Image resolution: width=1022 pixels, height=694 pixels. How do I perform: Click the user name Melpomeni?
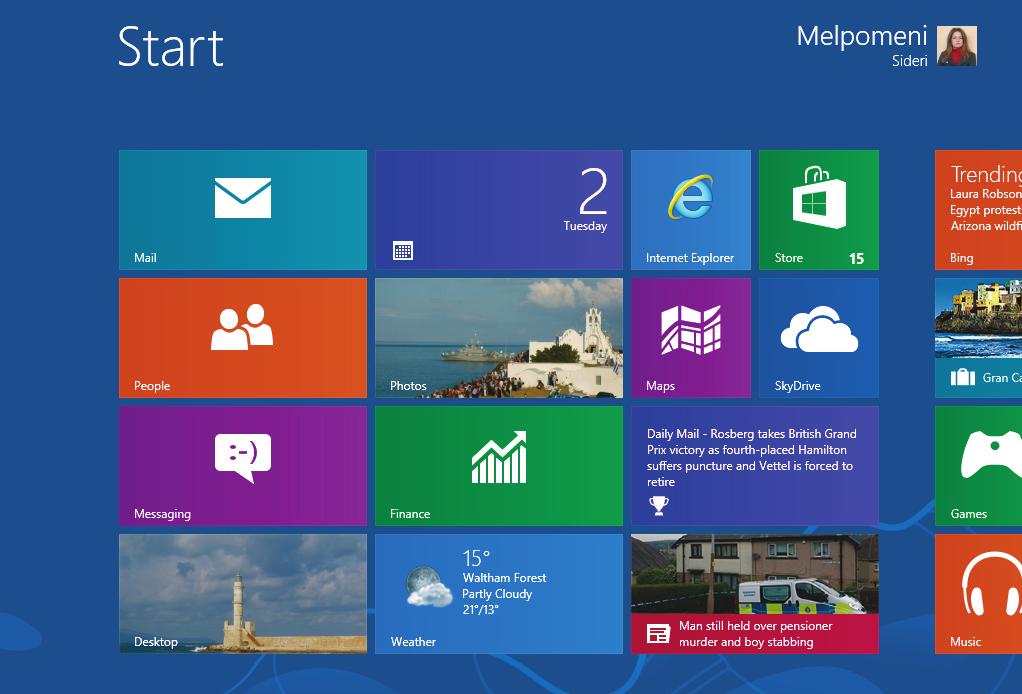862,36
